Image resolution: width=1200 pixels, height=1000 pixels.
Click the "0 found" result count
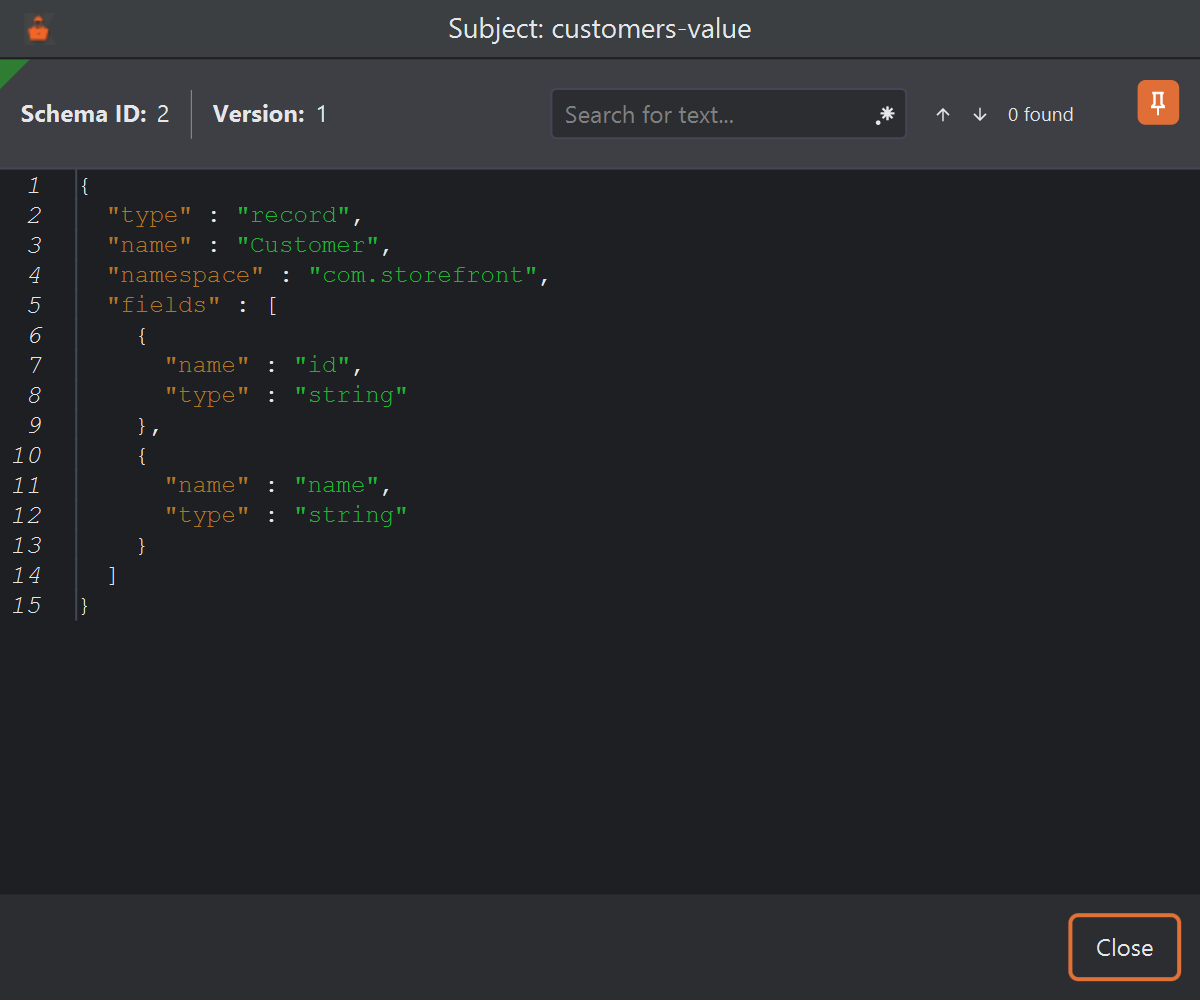[x=1040, y=115]
